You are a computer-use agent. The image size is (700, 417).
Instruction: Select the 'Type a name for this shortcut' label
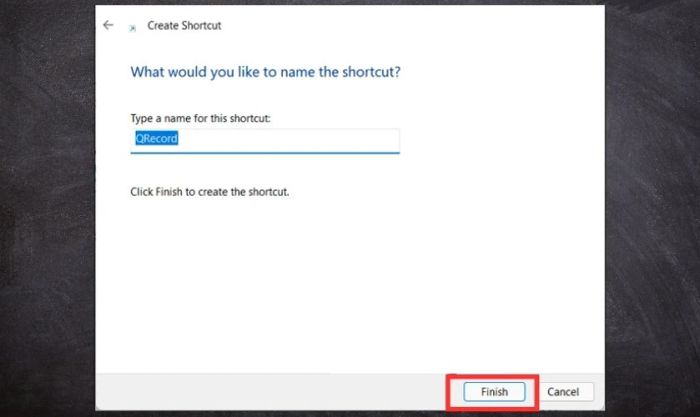200,118
